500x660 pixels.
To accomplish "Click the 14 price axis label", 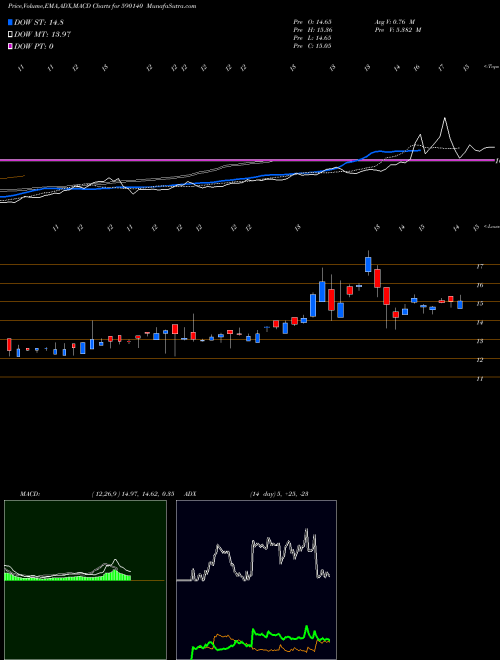I will (x=479, y=322).
